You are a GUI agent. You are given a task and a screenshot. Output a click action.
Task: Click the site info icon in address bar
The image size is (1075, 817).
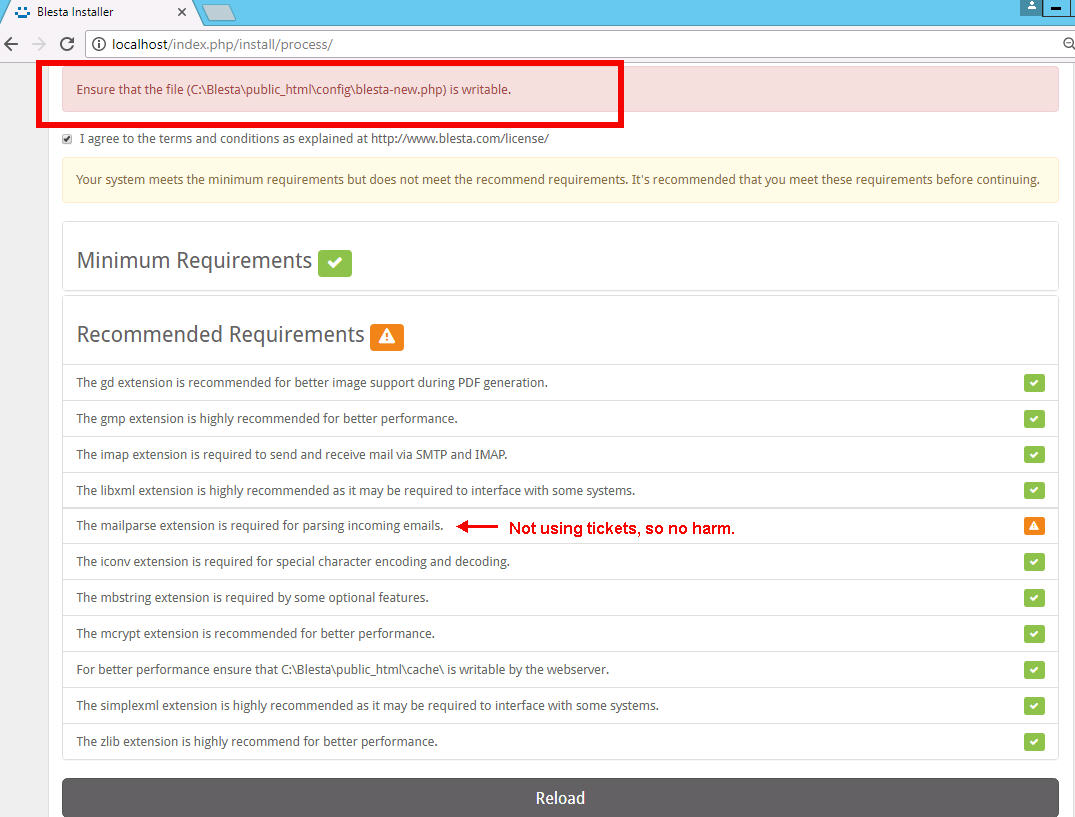tap(99, 45)
